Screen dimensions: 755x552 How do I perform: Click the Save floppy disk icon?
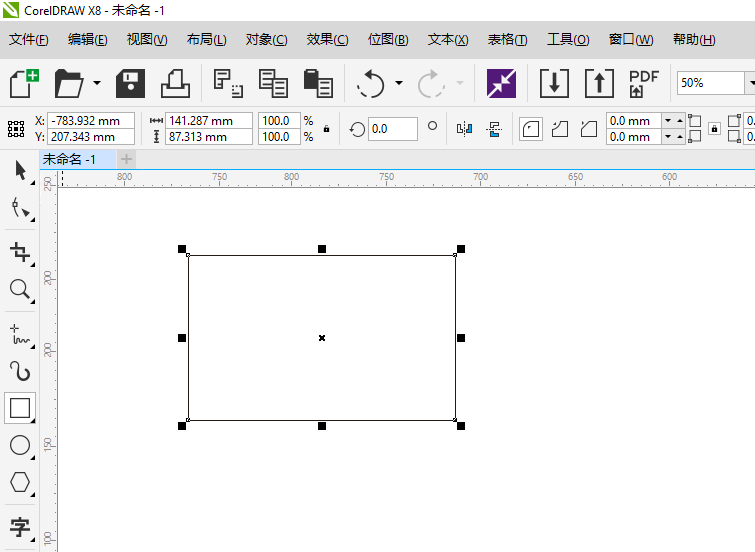(130, 83)
